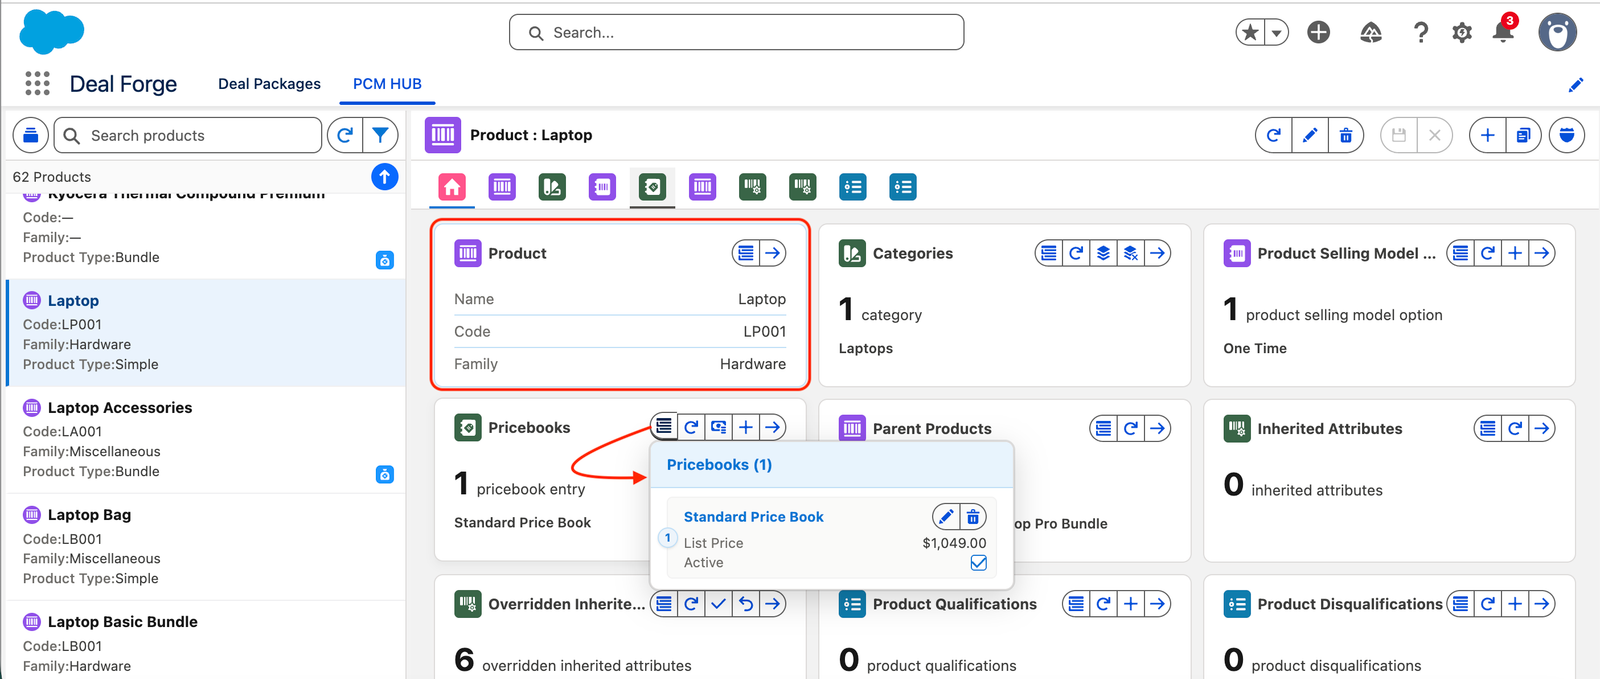The image size is (1600, 679).
Task: Add a new product with plus button
Action: coord(1488,135)
